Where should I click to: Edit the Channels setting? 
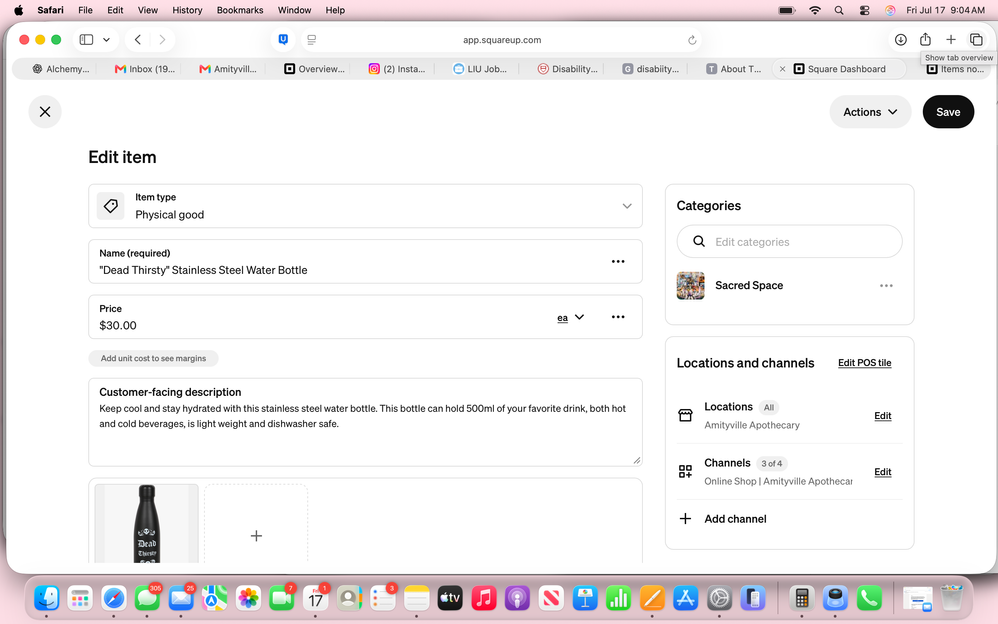[x=882, y=472]
